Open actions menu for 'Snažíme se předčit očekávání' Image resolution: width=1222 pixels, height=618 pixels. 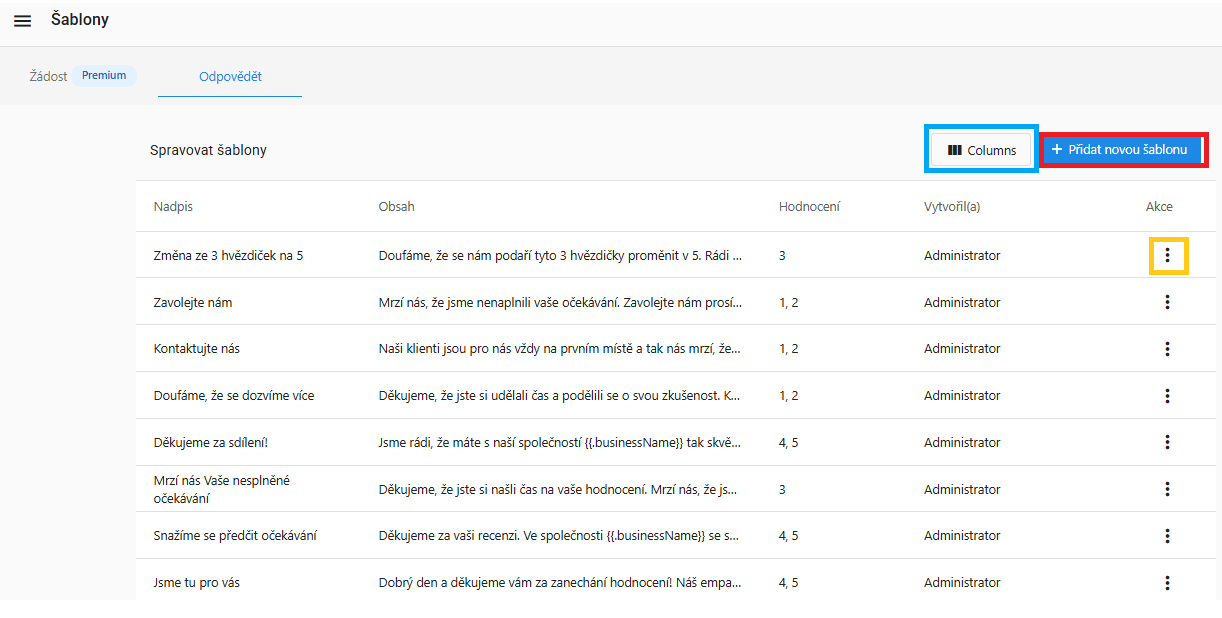click(x=1167, y=536)
